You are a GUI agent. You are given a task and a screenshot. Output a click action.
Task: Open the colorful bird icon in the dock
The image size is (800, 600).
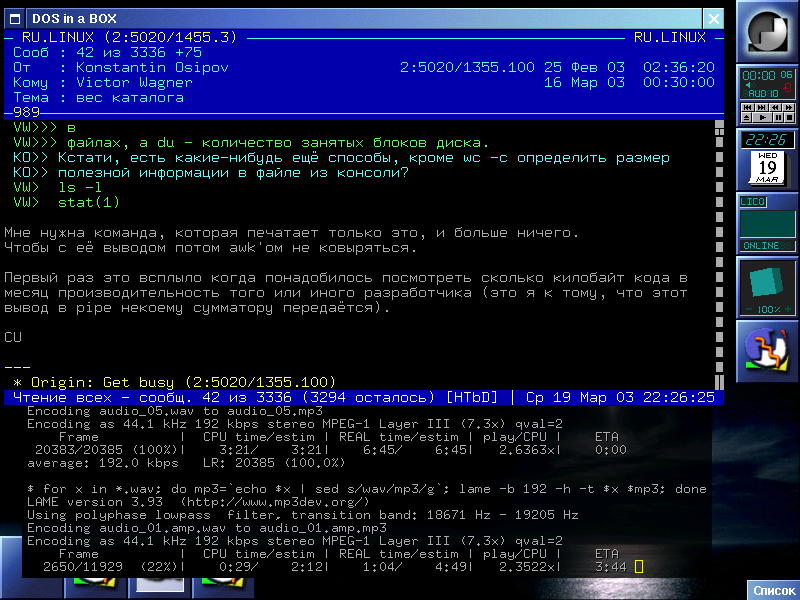[767, 351]
